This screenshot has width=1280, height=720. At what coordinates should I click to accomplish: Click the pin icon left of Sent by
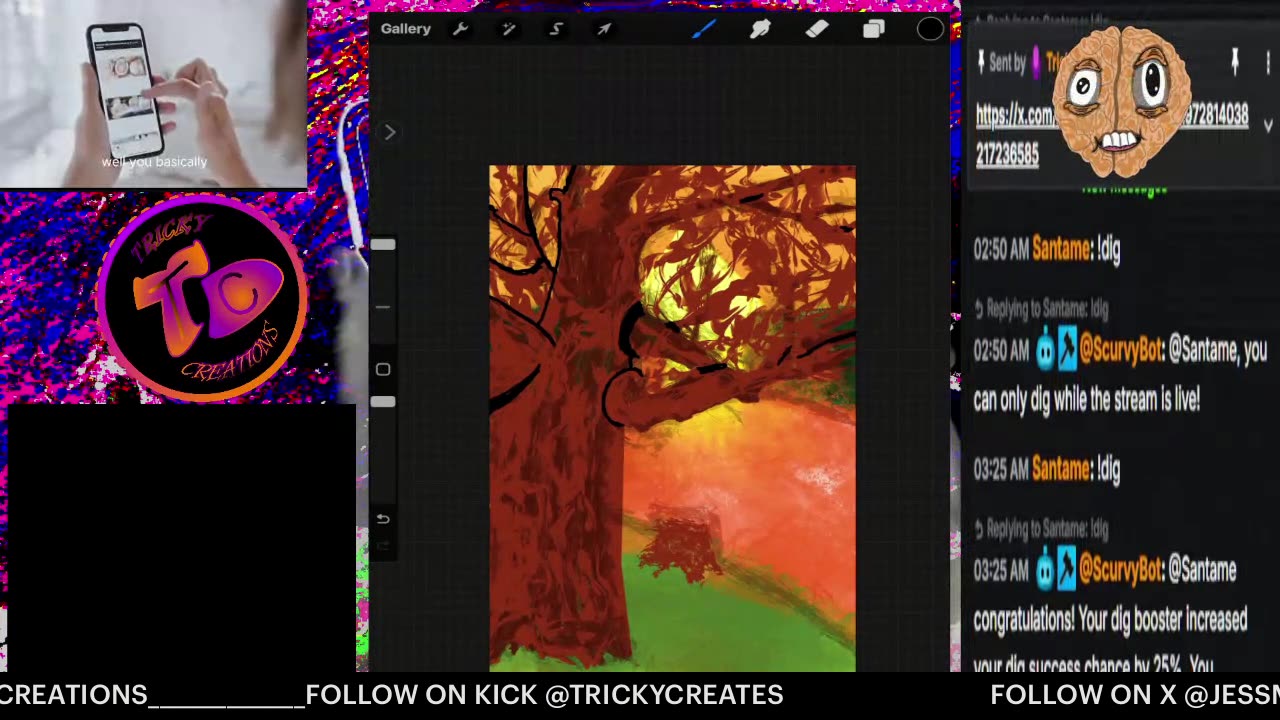tap(981, 62)
